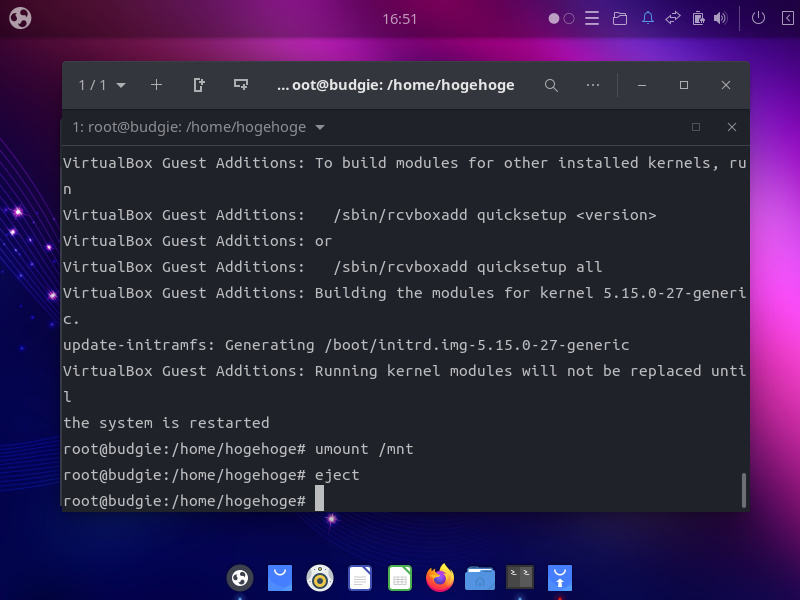The image size is (800, 600).
Task: Open the battery status indicator
Action: (x=698, y=18)
